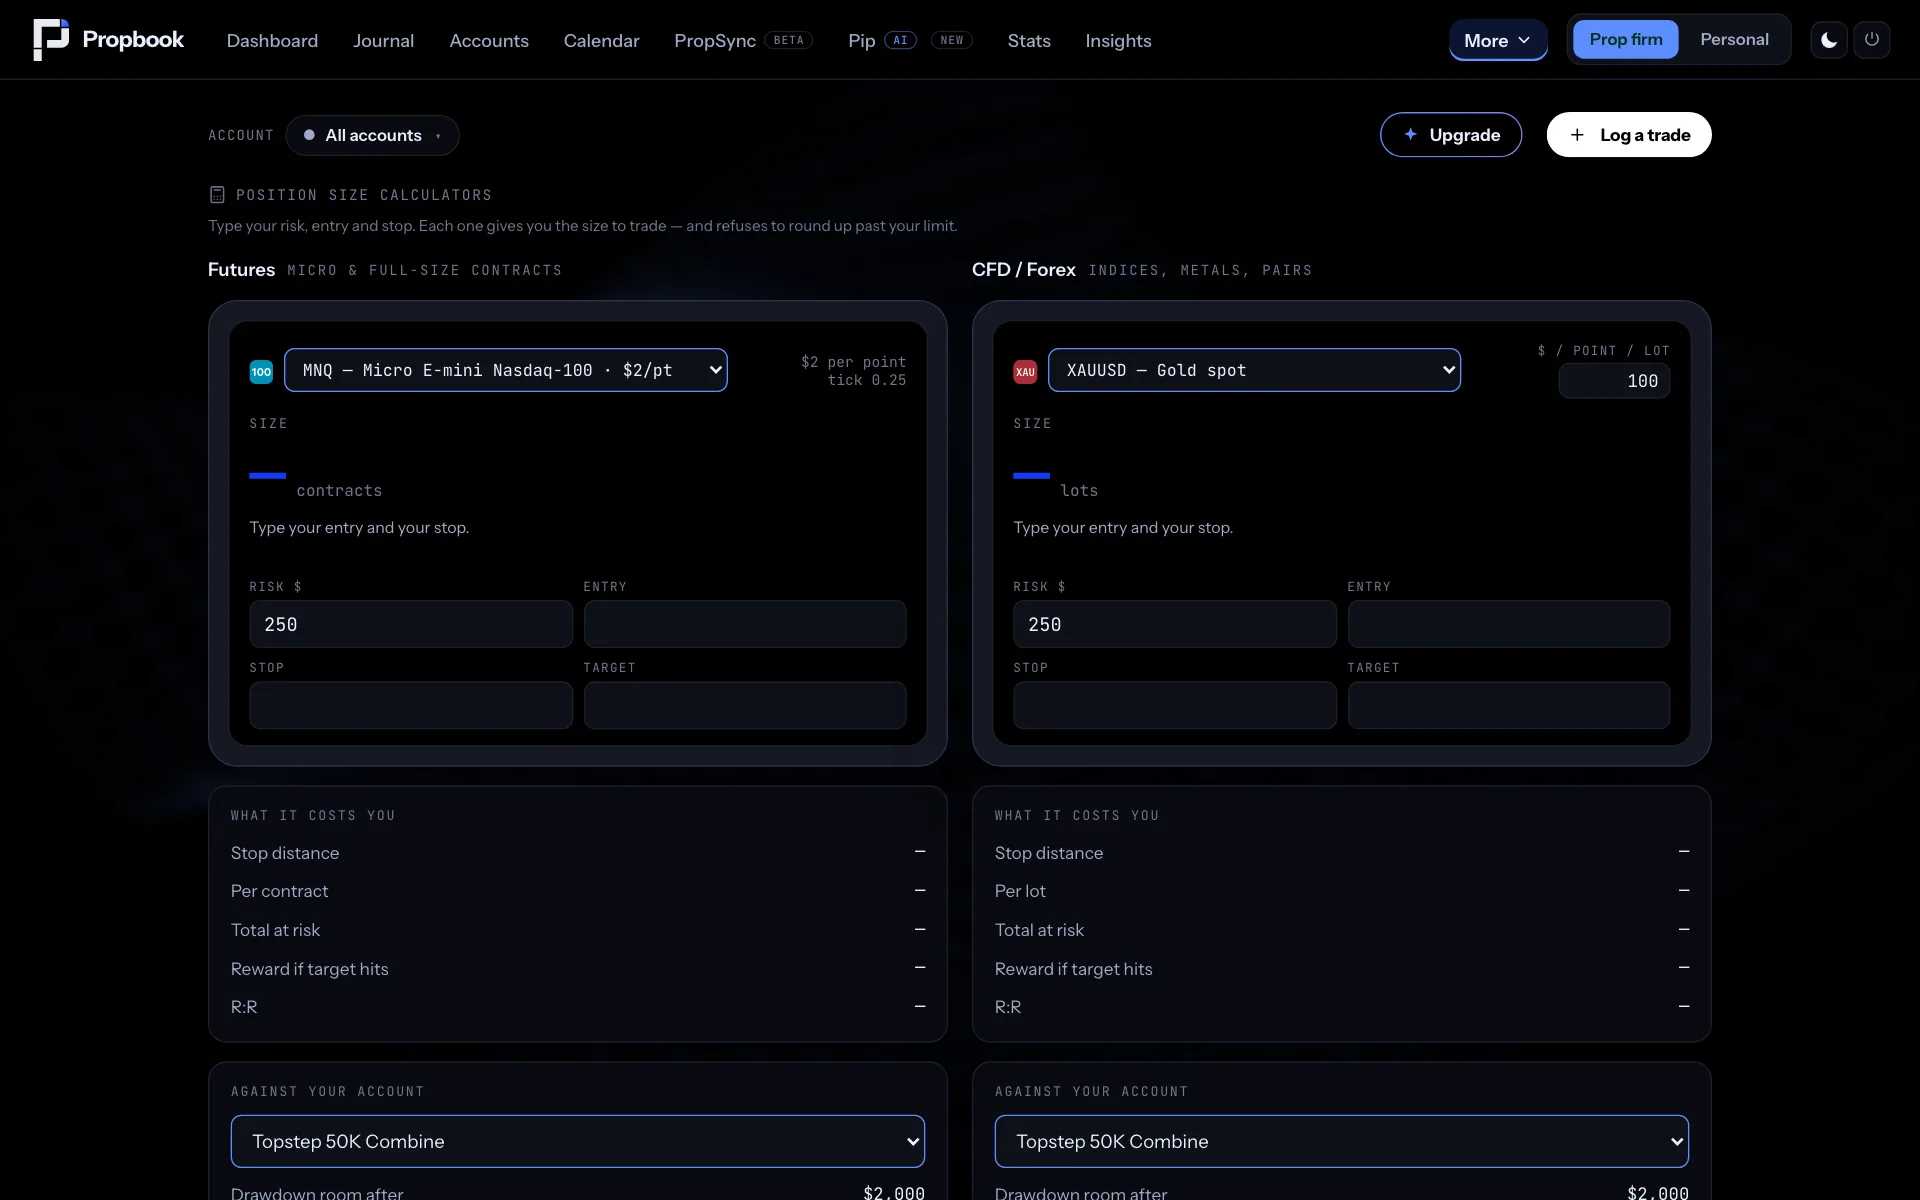This screenshot has width=1920, height=1200.
Task: Open CFD Topstep 50K Combine account dropdown
Action: pyautogui.click(x=1342, y=1141)
